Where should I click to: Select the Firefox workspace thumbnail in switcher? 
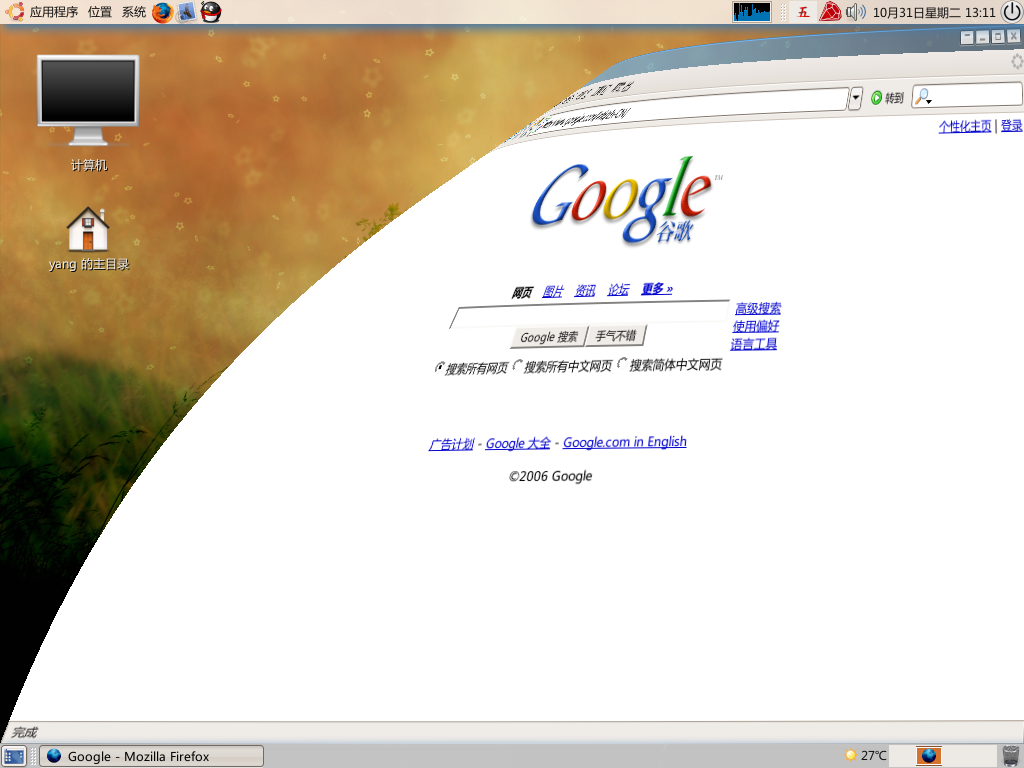[929, 756]
